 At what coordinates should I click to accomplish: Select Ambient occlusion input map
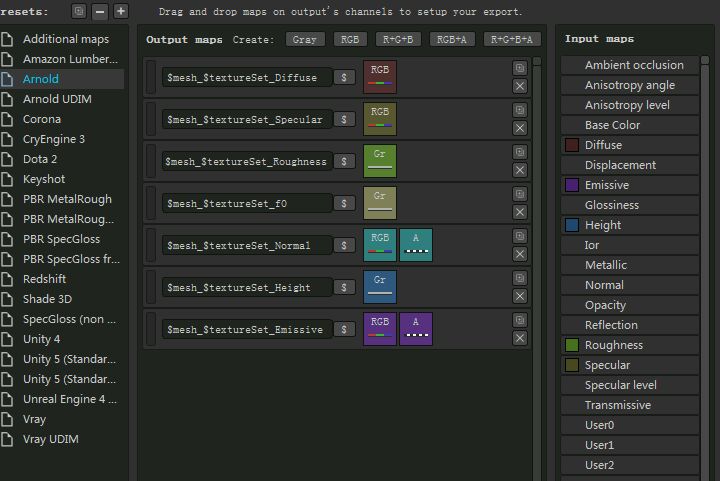pos(634,65)
